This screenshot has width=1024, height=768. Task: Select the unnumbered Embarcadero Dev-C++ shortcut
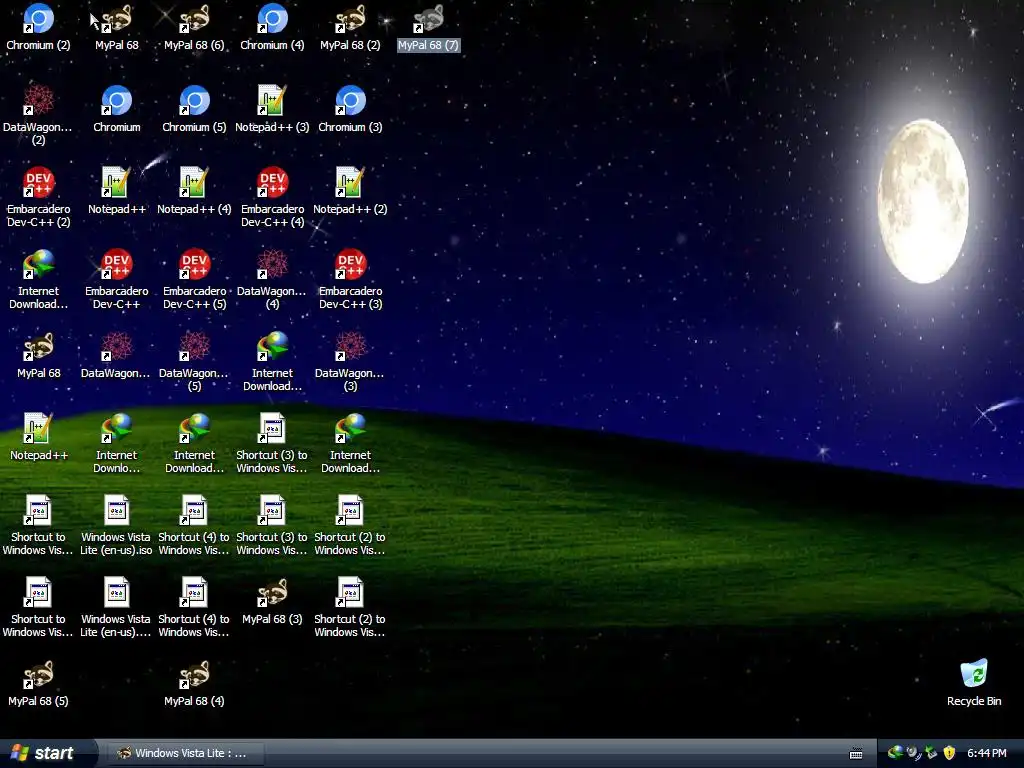(116, 280)
